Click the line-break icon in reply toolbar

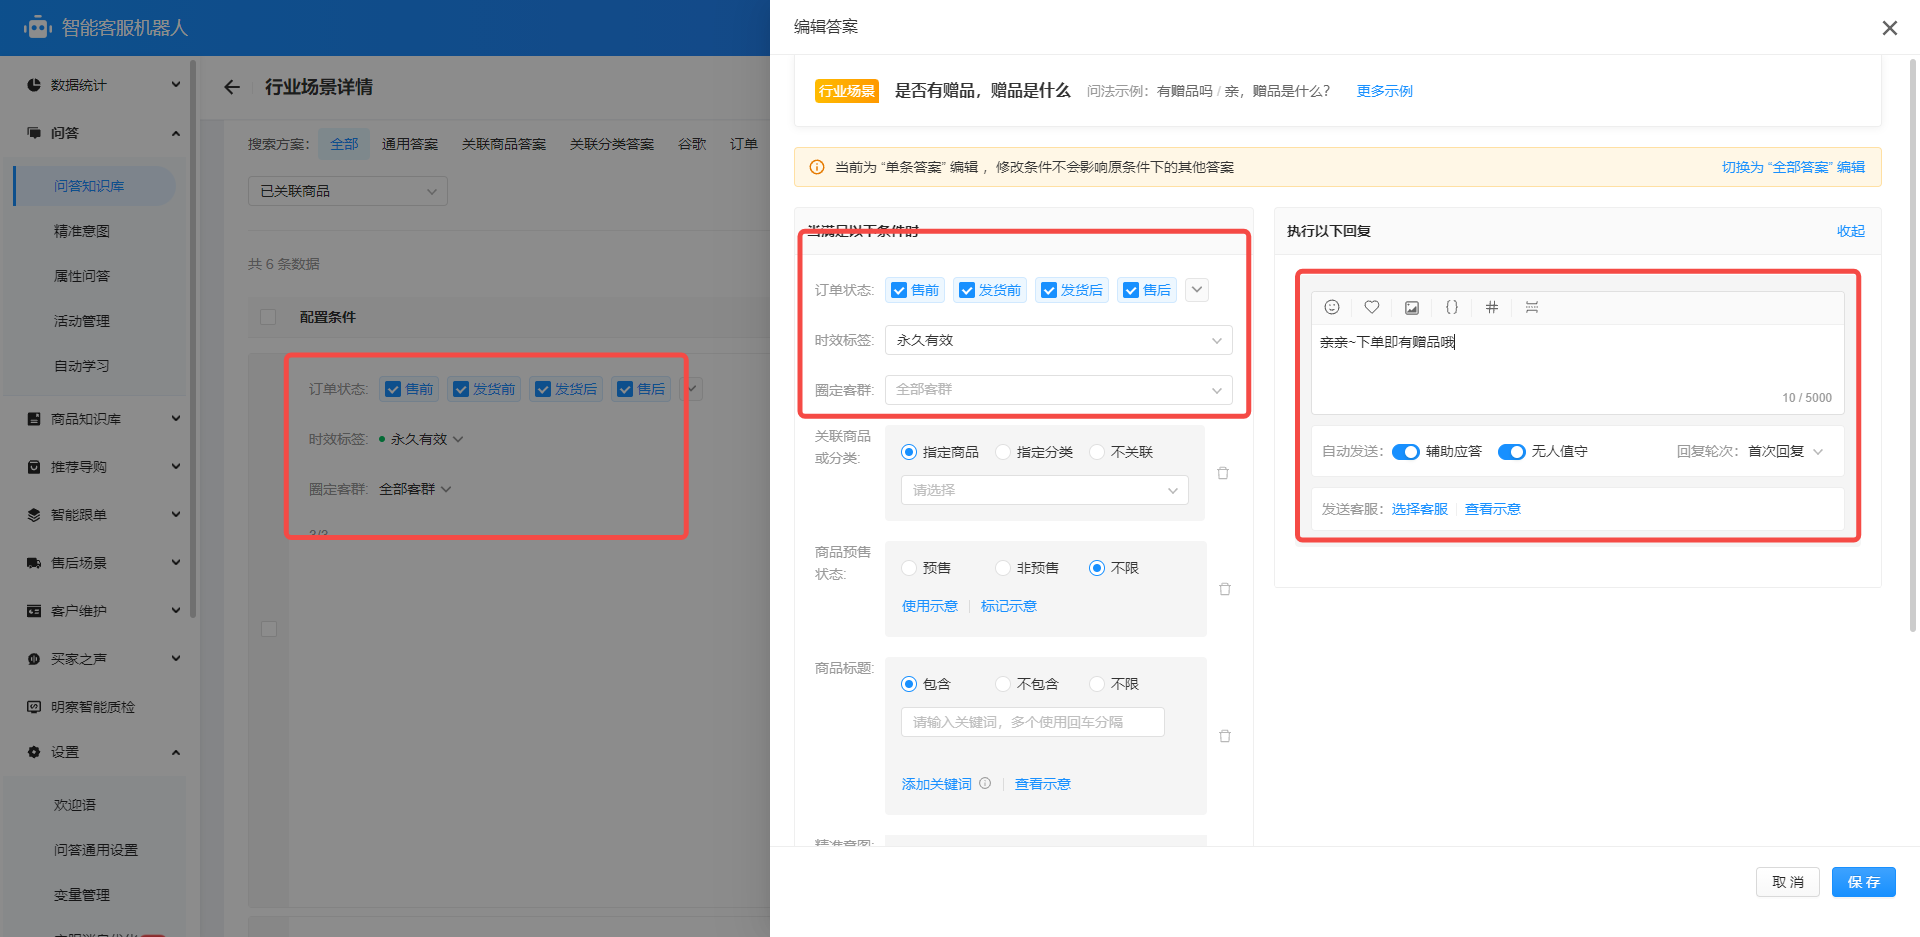coord(1532,307)
